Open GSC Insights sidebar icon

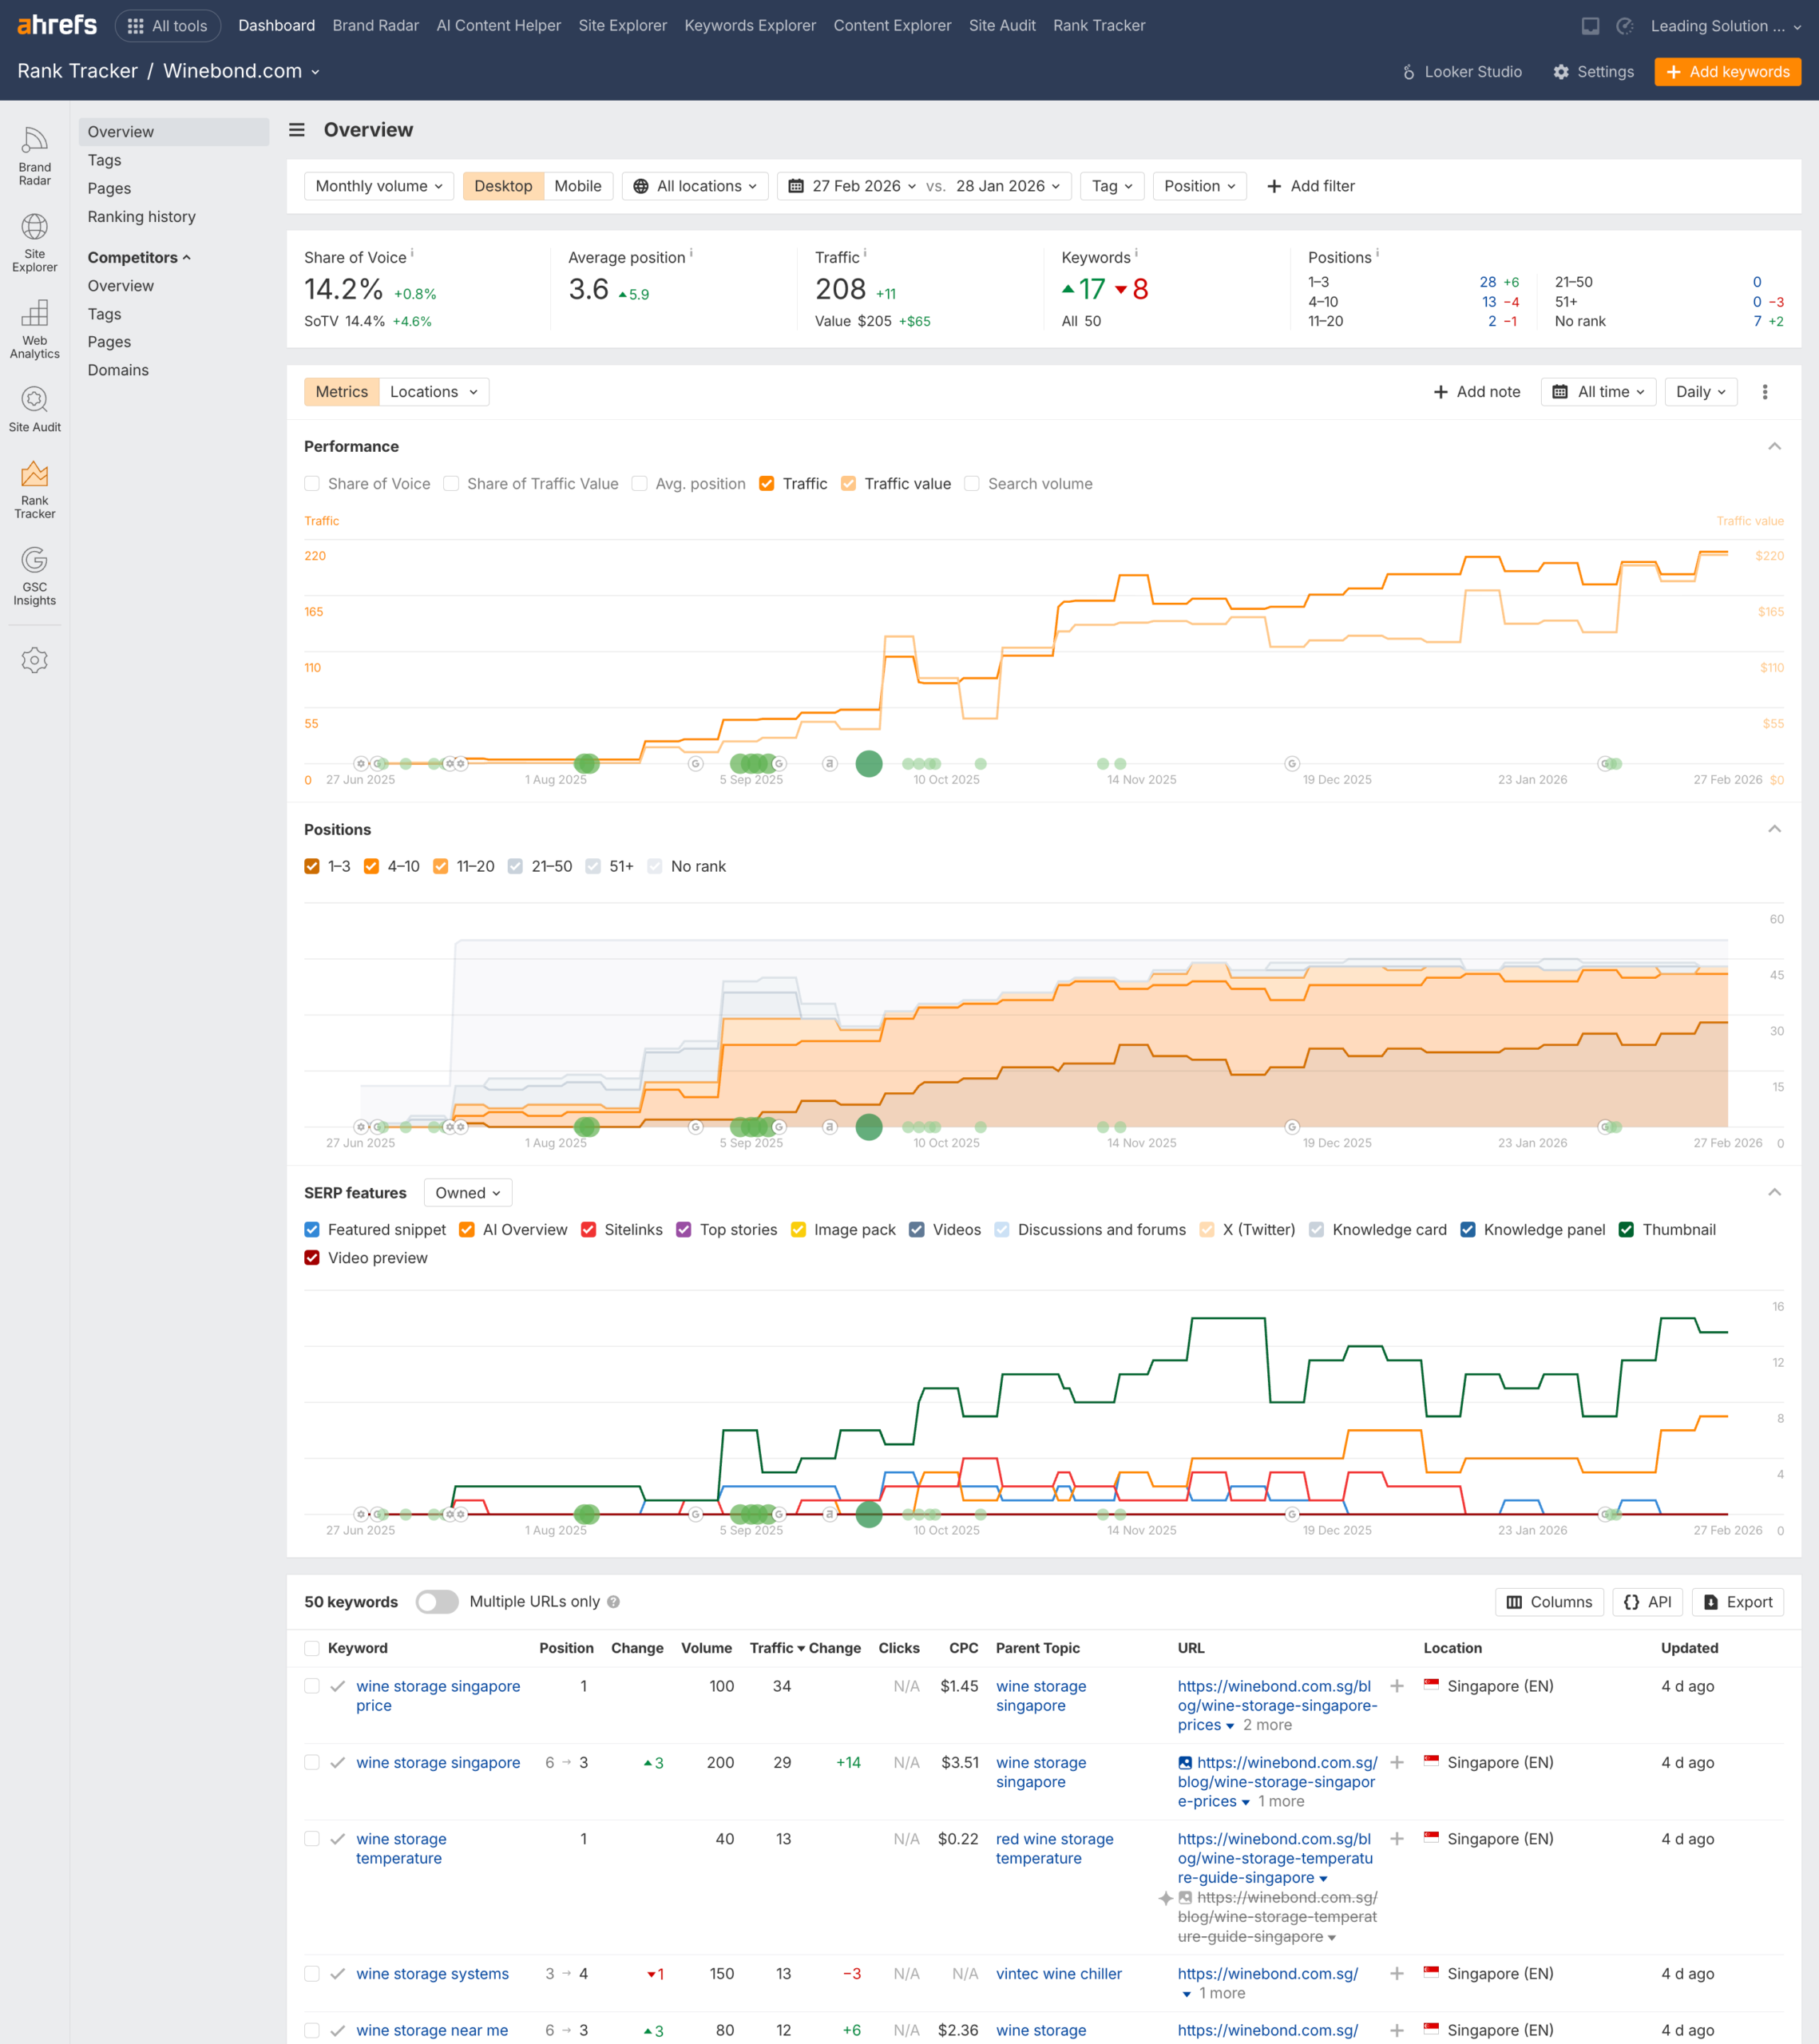click(x=34, y=576)
